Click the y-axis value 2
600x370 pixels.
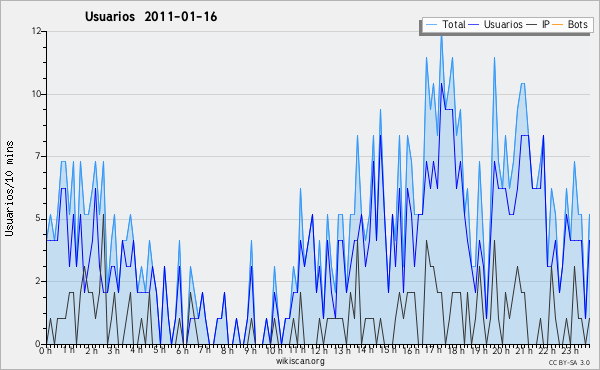[x=39, y=281]
